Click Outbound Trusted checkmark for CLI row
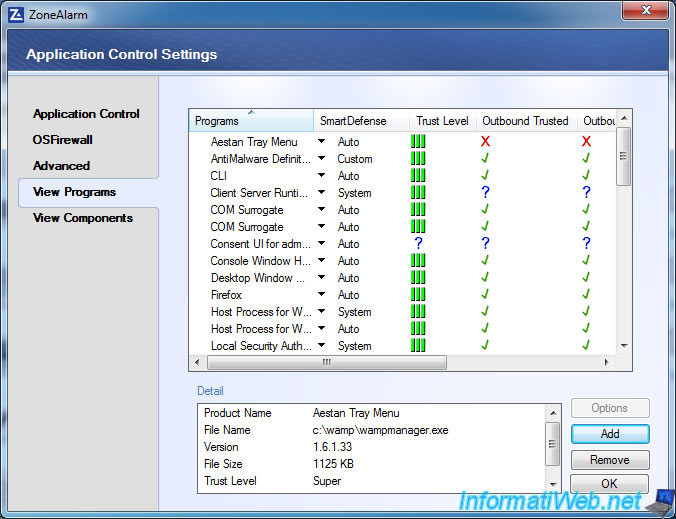The height and width of the screenshot is (519, 676). pos(485,175)
